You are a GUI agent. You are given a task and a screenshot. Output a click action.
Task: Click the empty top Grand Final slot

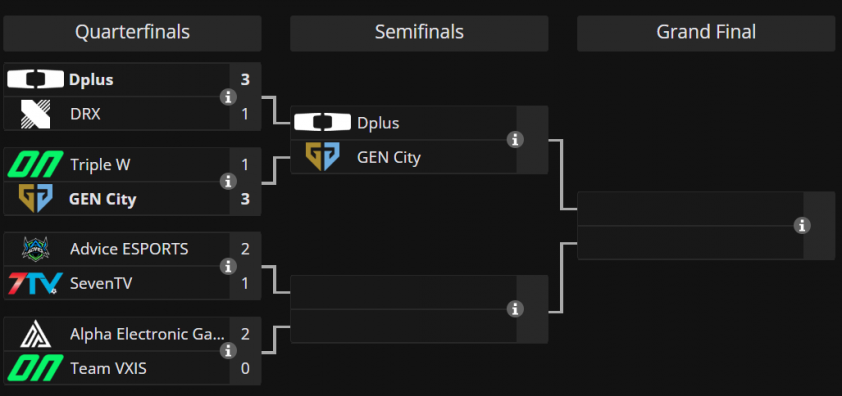click(690, 208)
